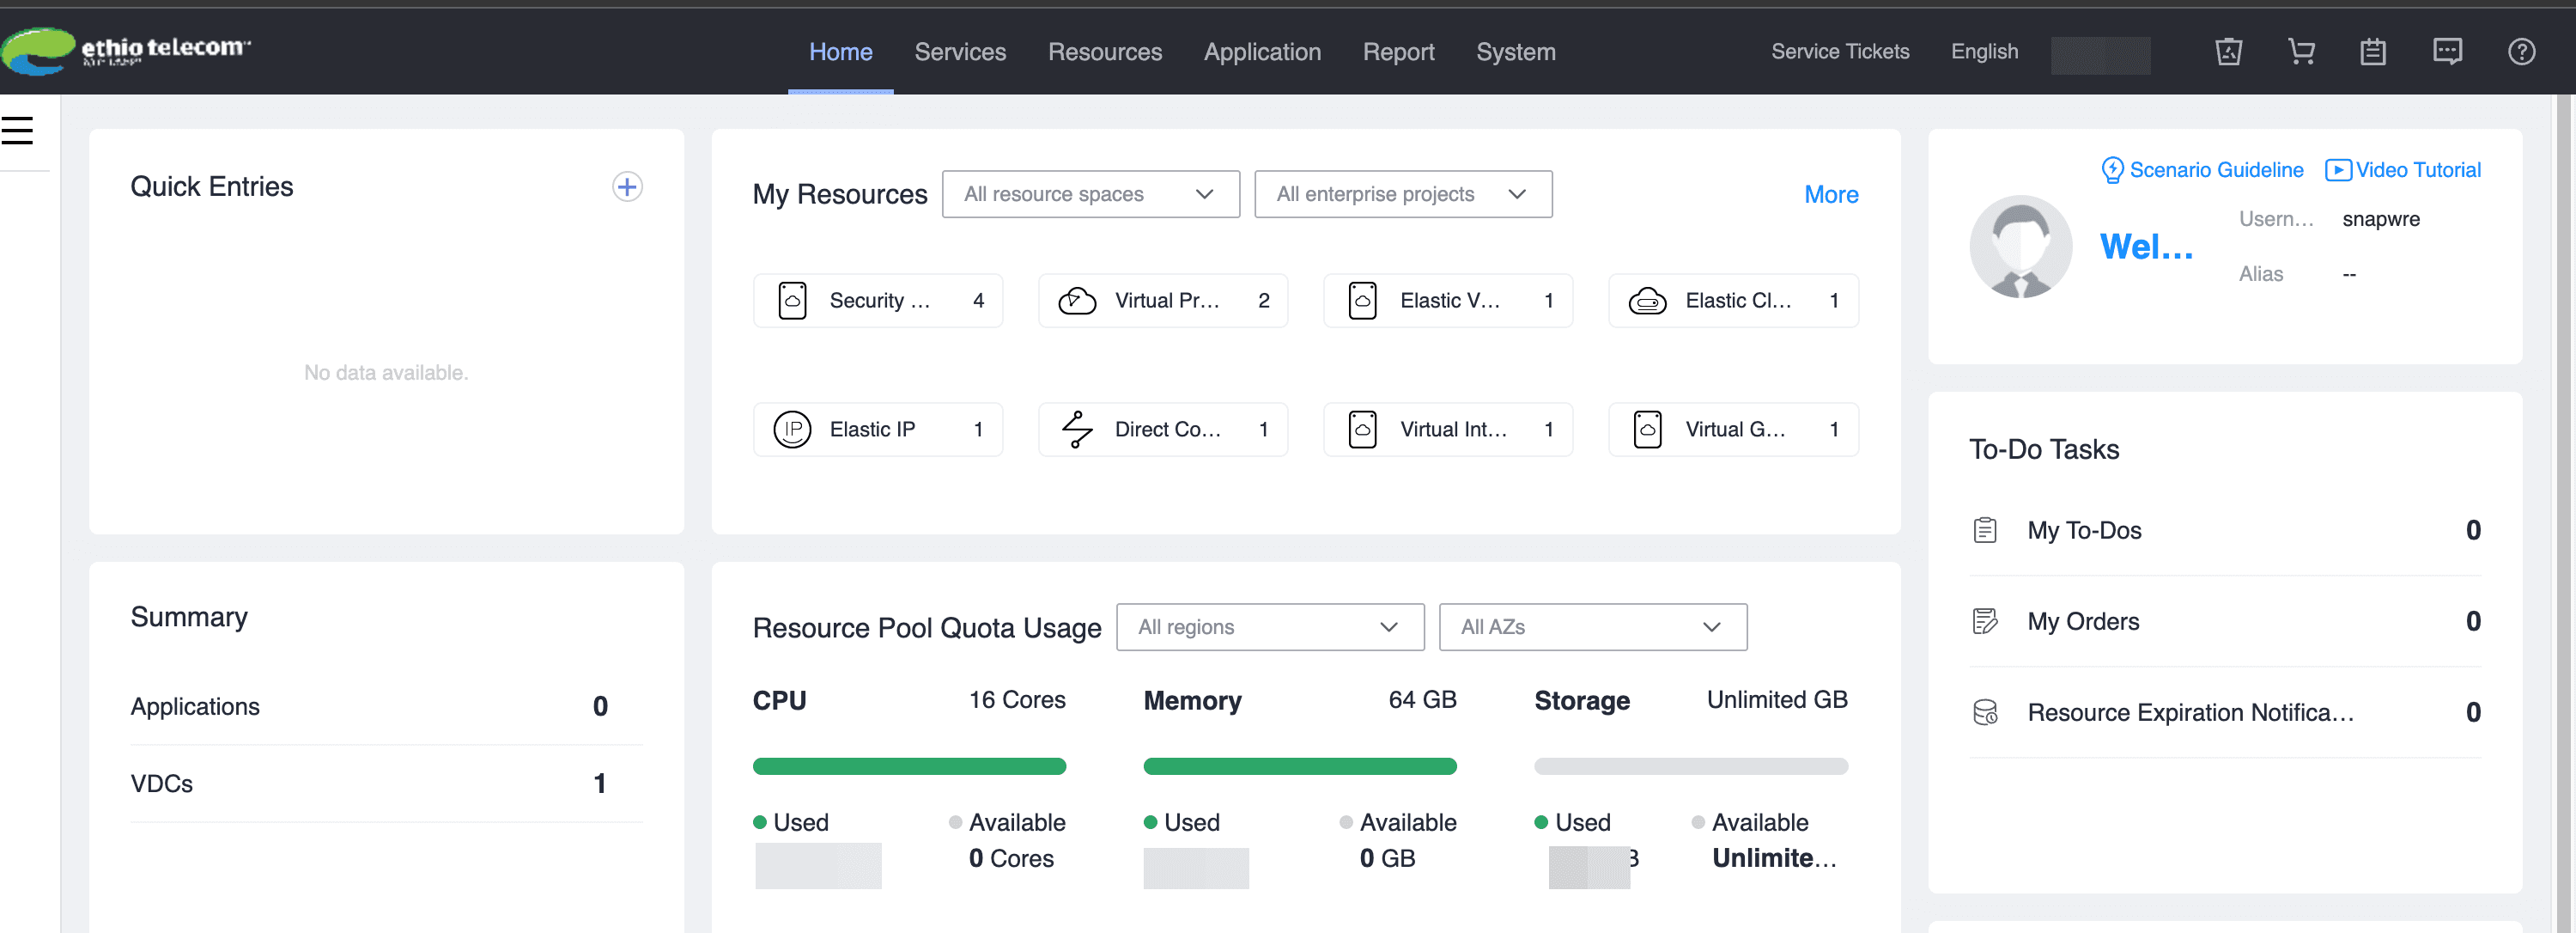Screen dimensions: 2576x933
Task: Expand All regions dropdown
Action: coord(1270,627)
